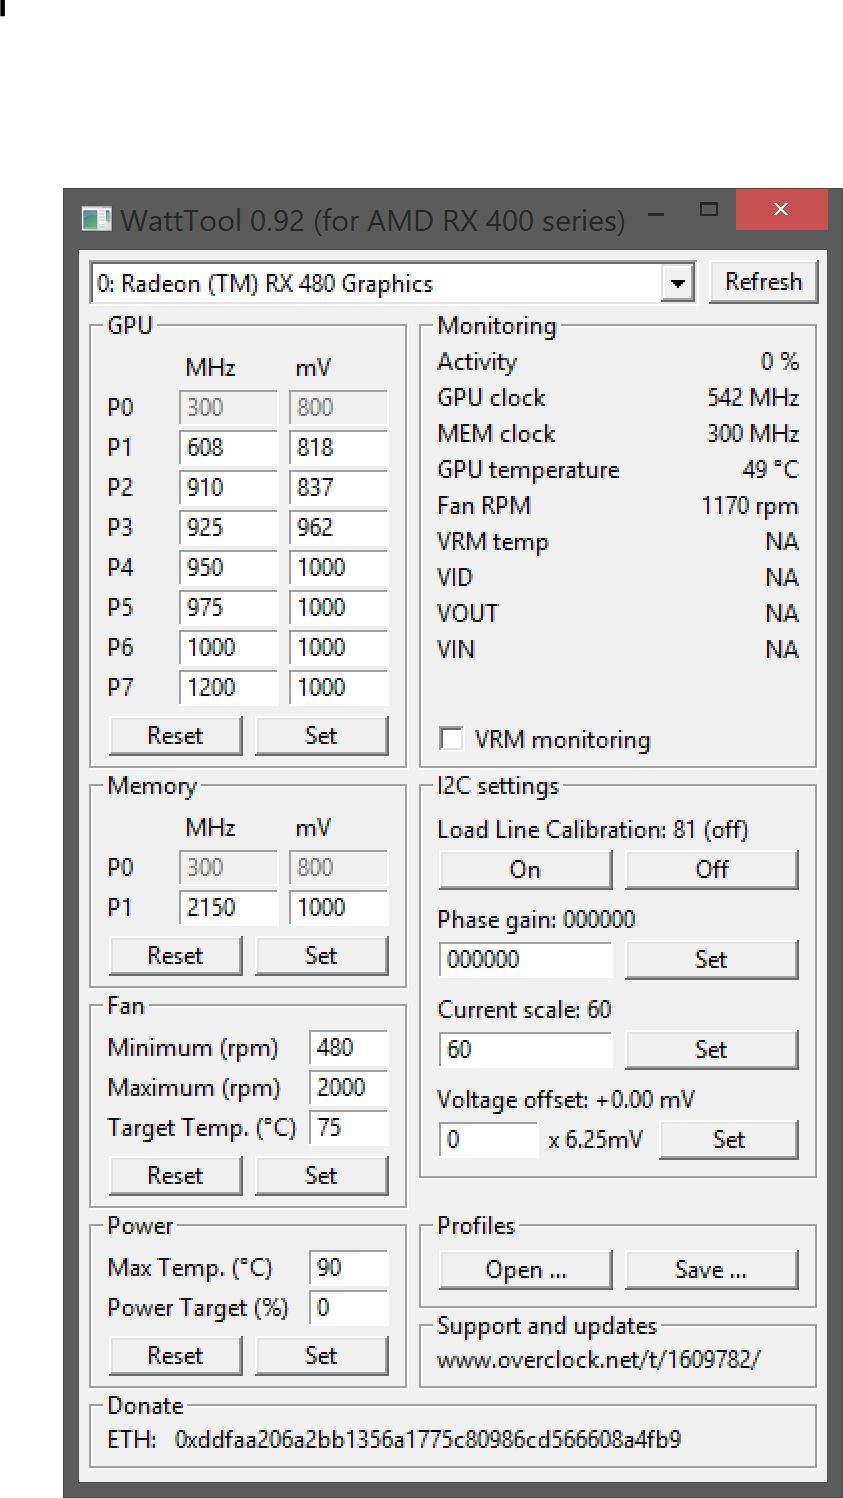Turn Load Line Calibration On
843x1498 pixels.
tap(525, 869)
